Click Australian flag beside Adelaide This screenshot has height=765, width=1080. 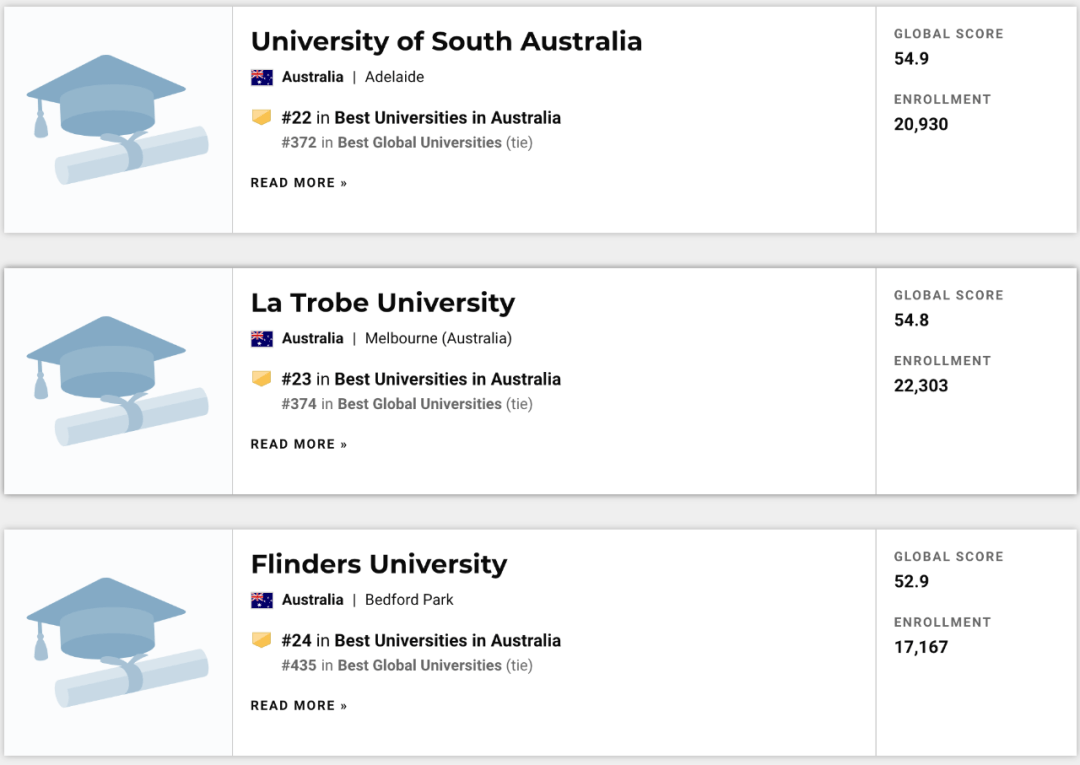262,77
